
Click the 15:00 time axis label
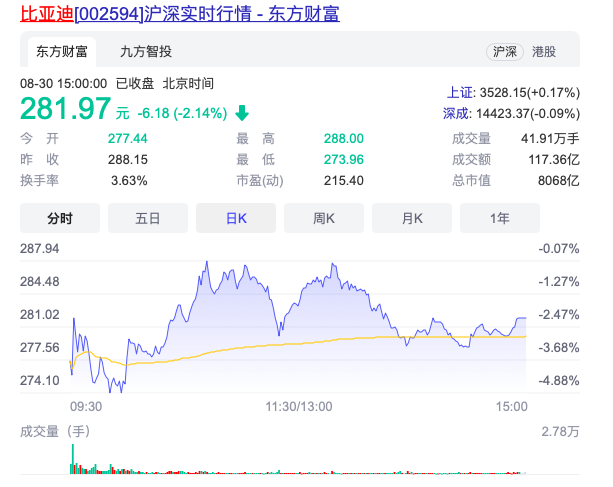pos(512,406)
